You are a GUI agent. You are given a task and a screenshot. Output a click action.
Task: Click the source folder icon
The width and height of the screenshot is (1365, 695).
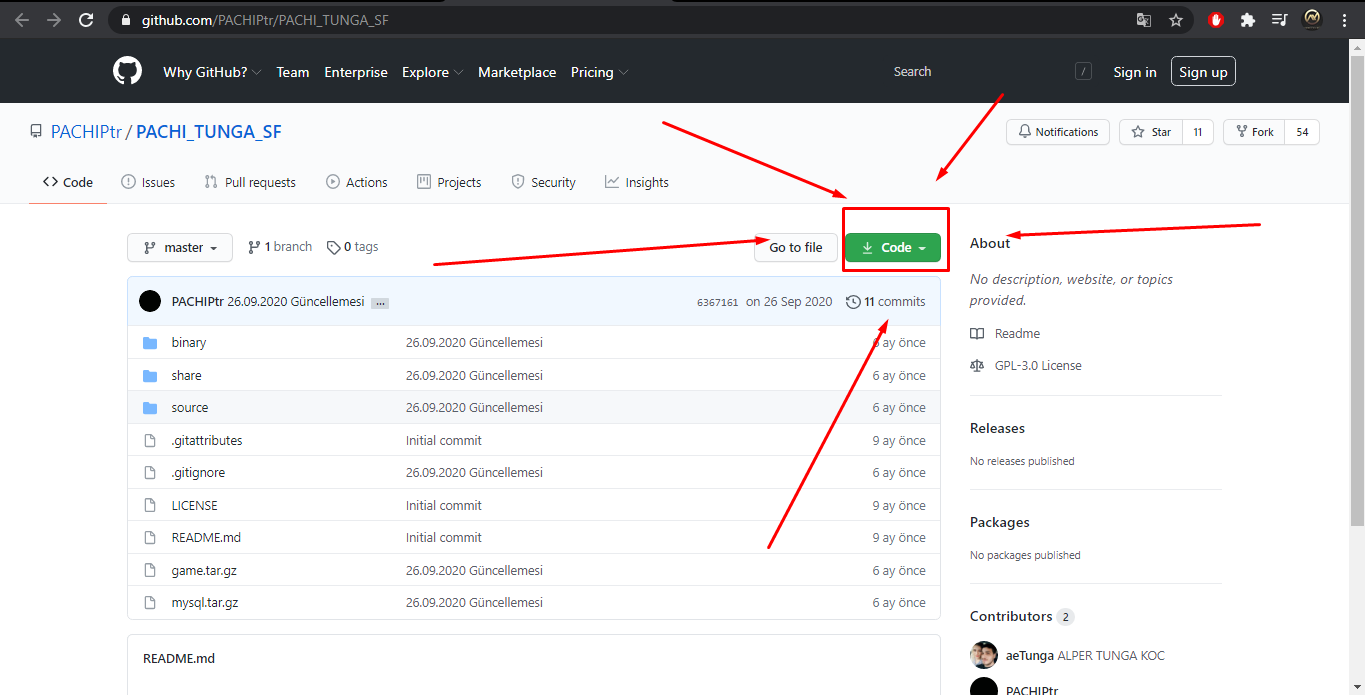click(150, 408)
